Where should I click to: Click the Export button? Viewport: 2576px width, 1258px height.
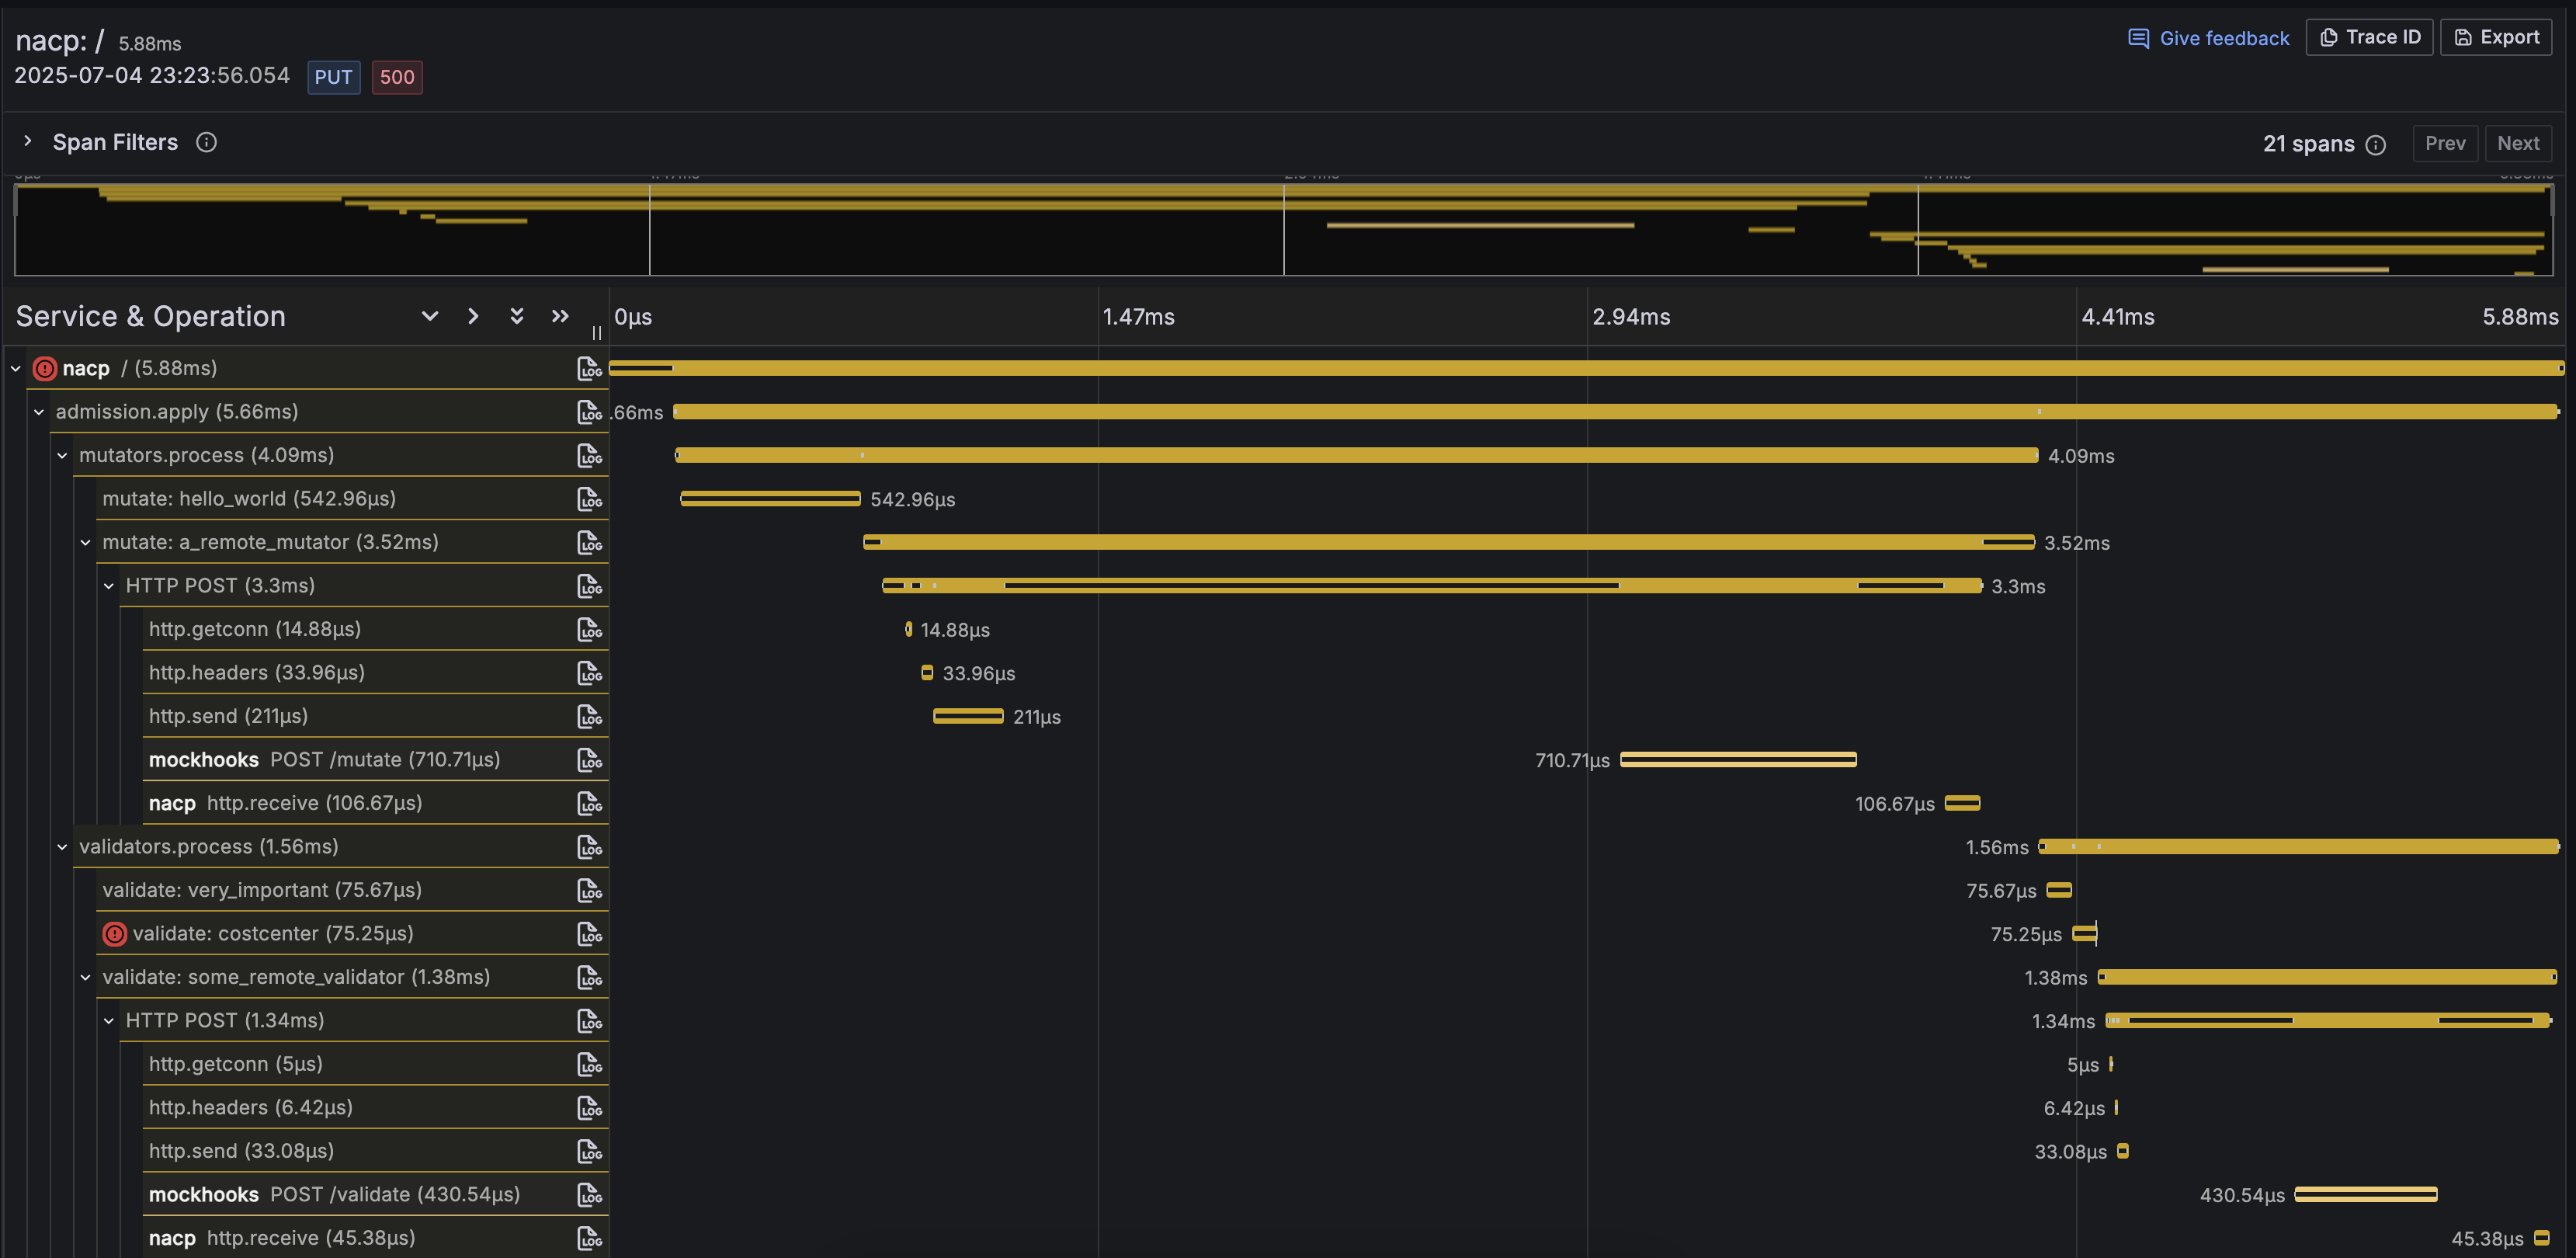pyautogui.click(x=2496, y=37)
